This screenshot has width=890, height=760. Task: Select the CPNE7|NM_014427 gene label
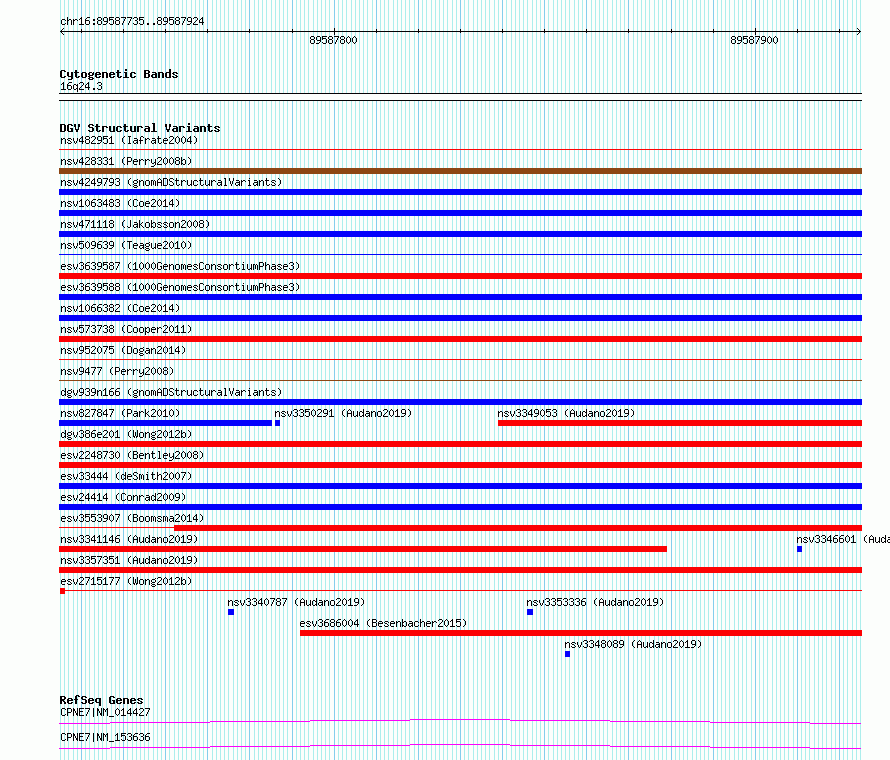(x=105, y=712)
